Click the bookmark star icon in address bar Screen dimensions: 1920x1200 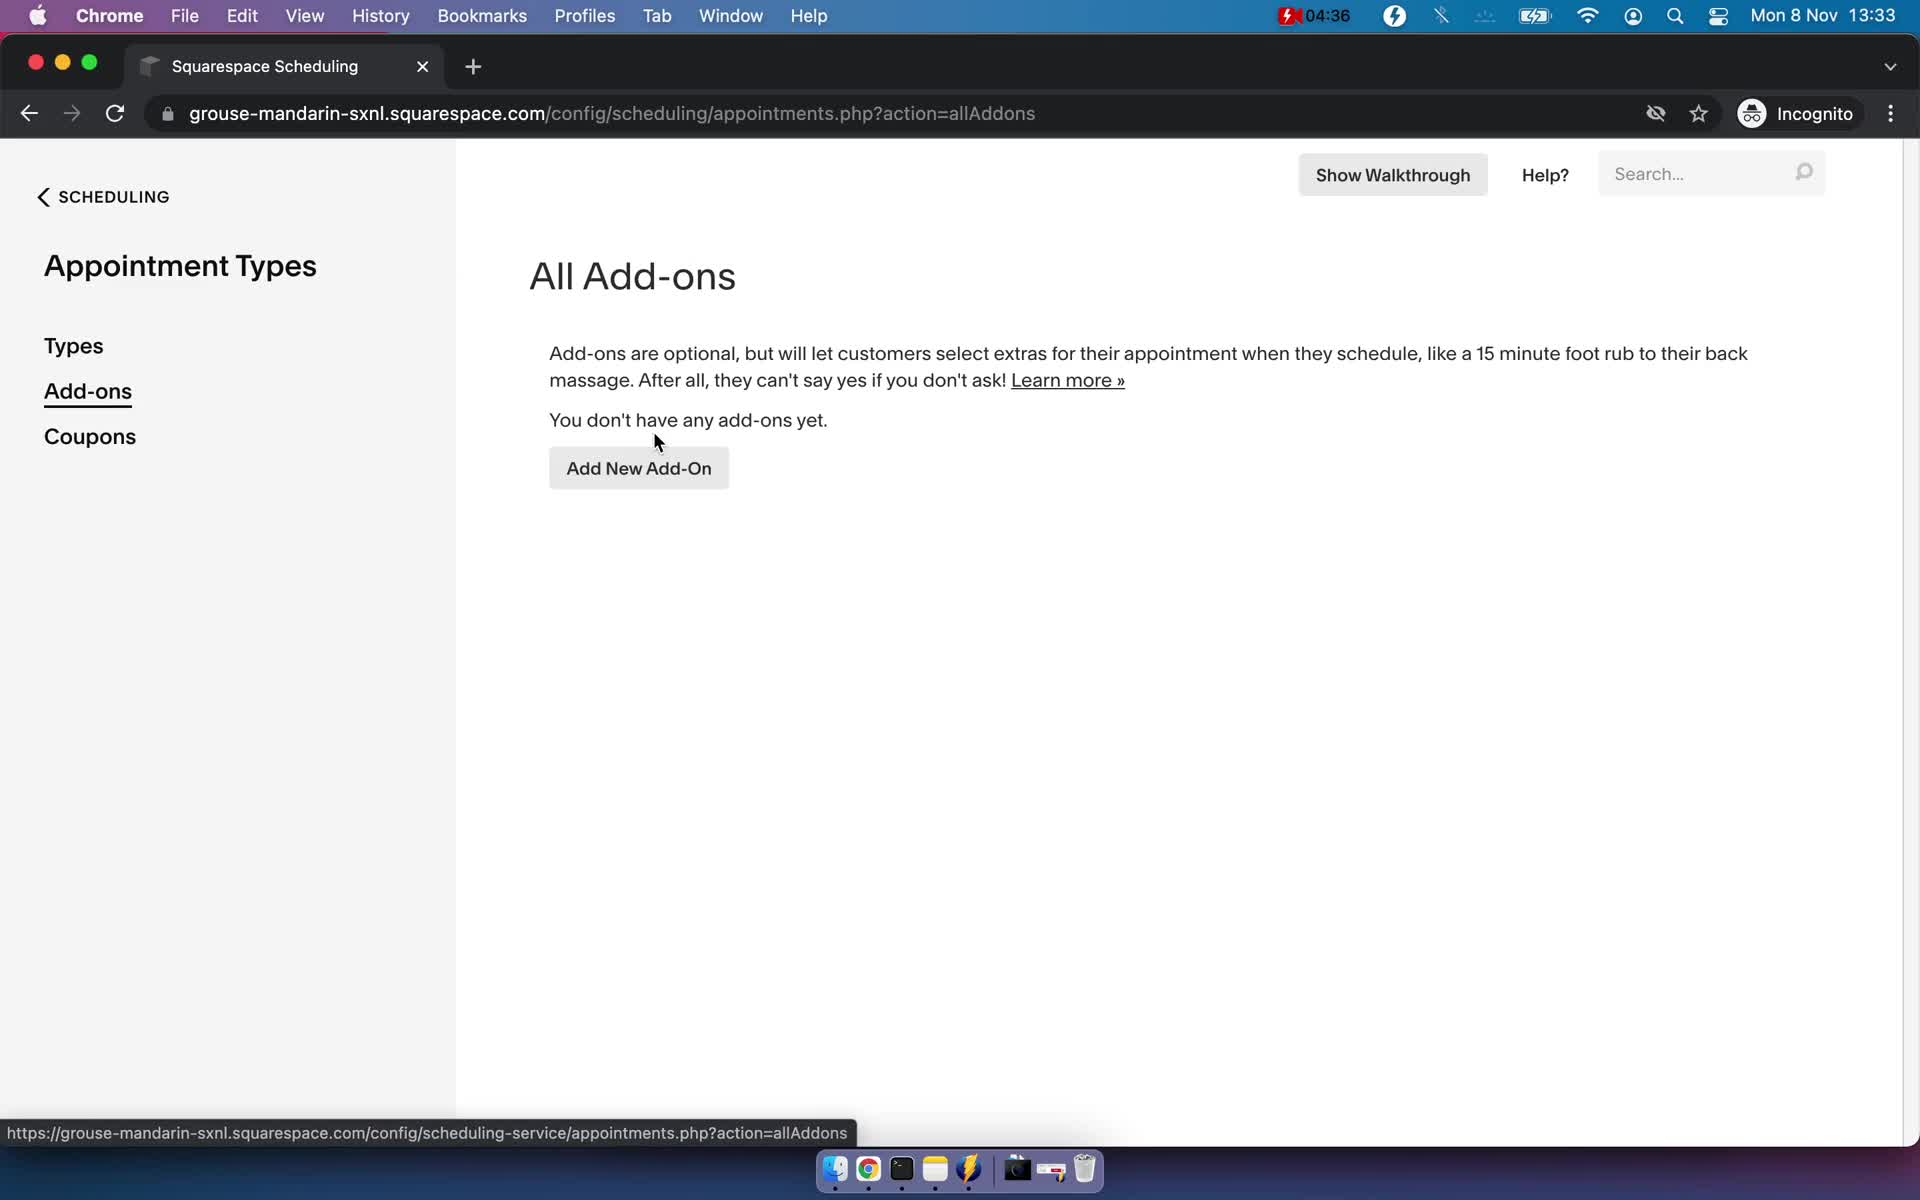[1702, 113]
